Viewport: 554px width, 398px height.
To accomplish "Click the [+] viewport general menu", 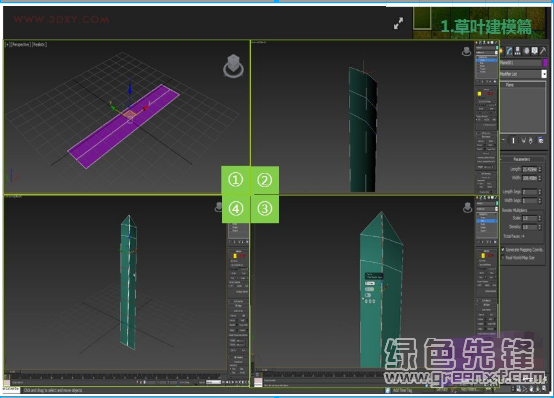I will click(7, 45).
